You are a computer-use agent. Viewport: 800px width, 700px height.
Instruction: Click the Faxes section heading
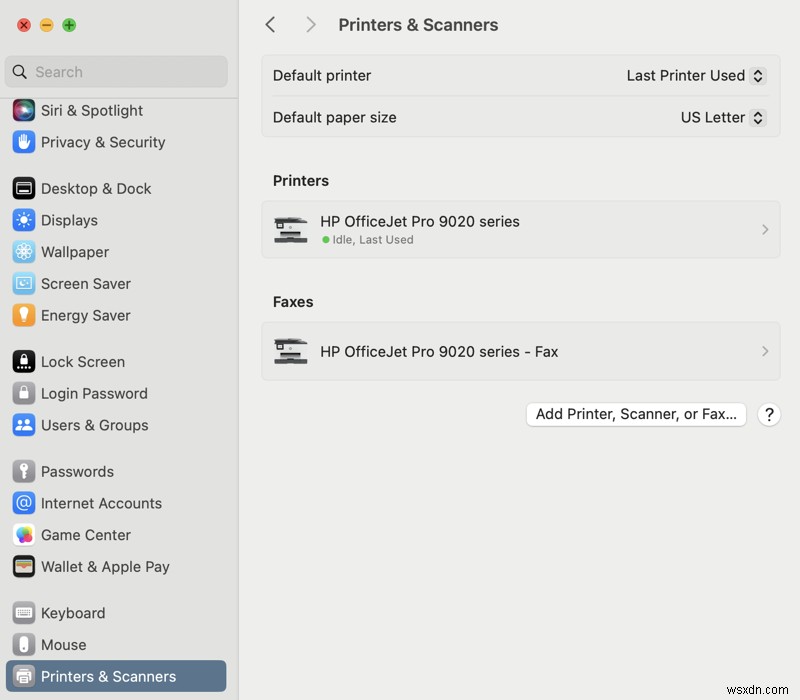293,301
